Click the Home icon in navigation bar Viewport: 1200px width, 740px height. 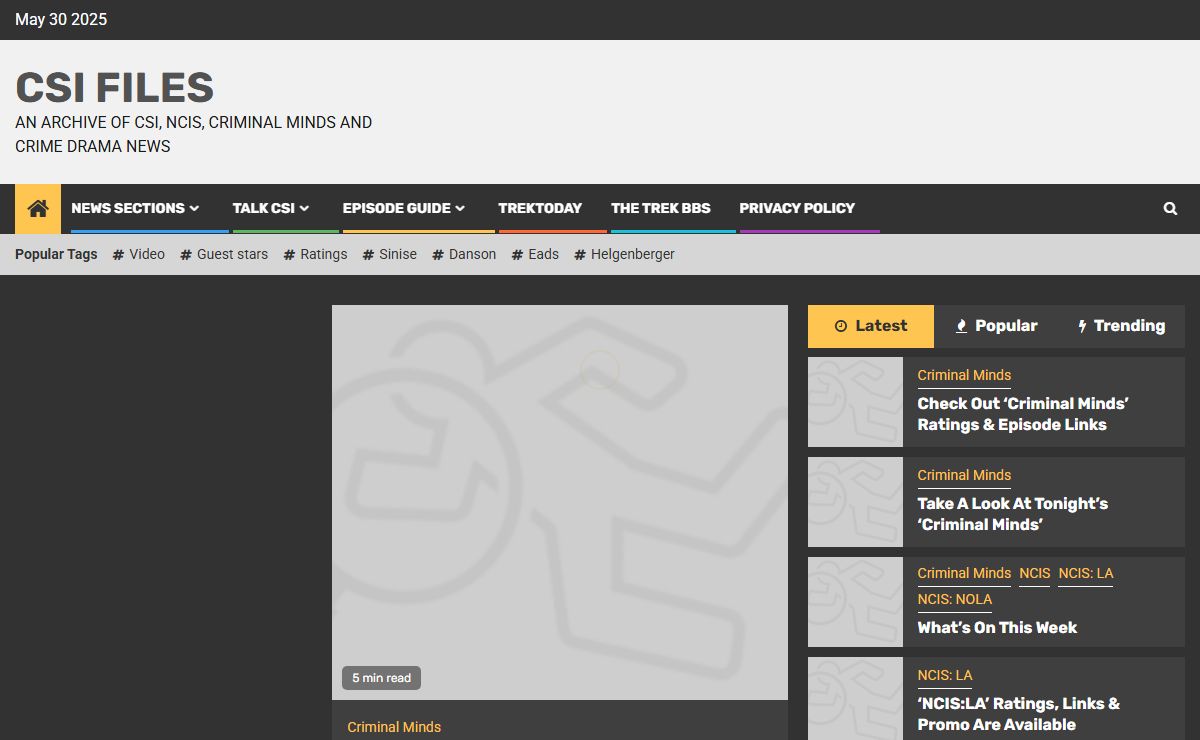(x=38, y=208)
